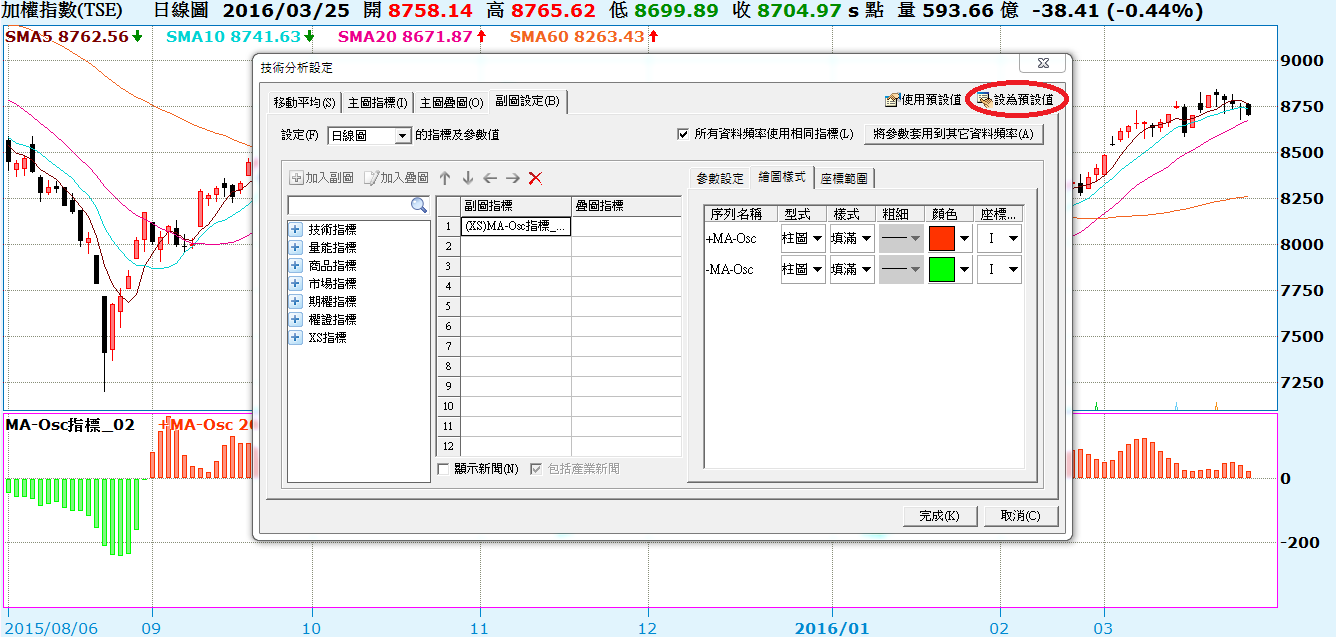Viewport: 1336px width, 637px height.
Task: Click the move right arrow icon
Action: click(512, 178)
